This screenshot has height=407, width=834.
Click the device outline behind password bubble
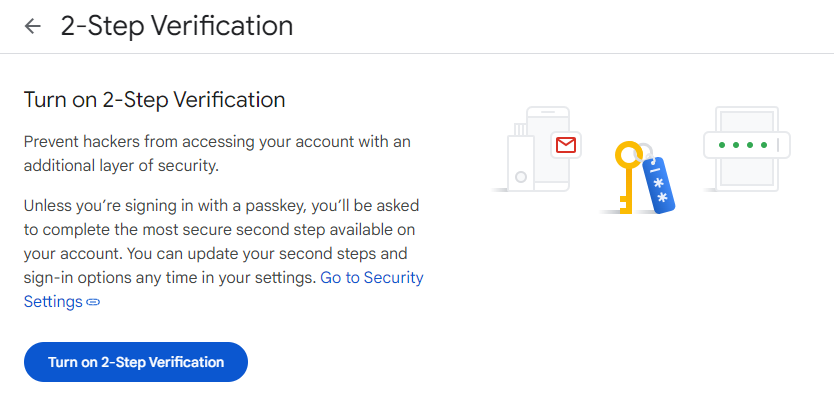[x=747, y=149]
